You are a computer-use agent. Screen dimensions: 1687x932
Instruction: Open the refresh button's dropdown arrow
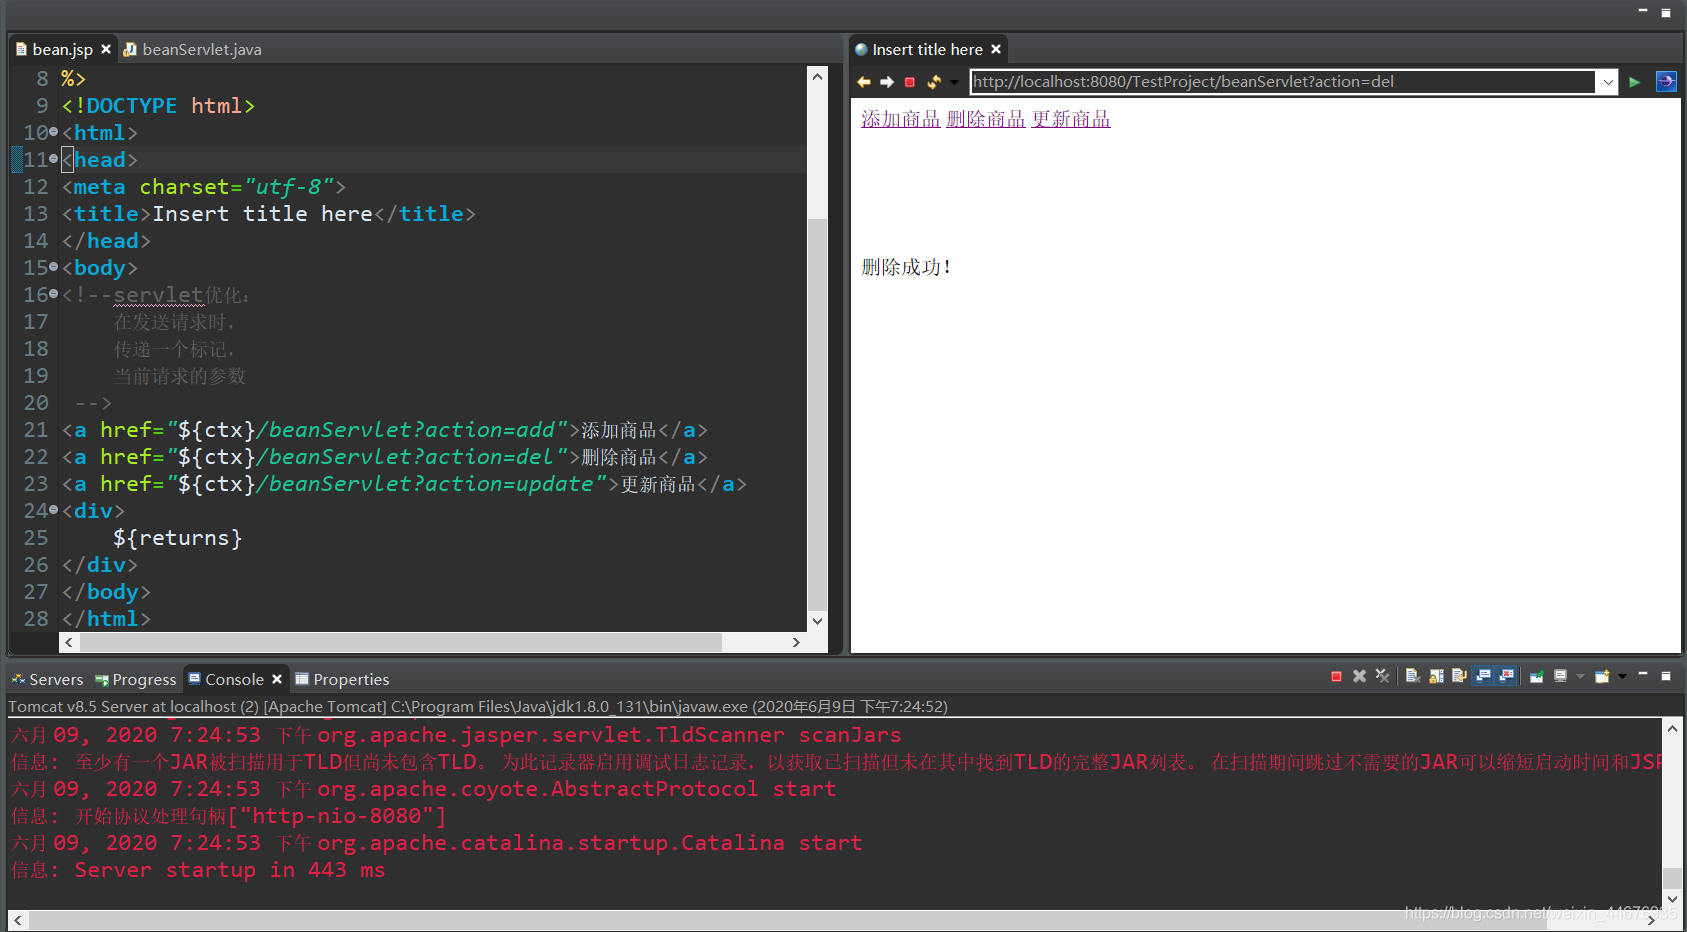pos(954,82)
